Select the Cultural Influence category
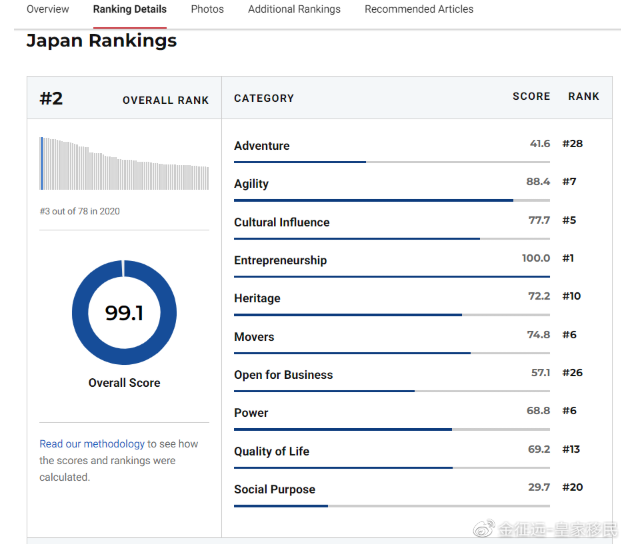Screen dimensions: 621x545 click(x=282, y=222)
